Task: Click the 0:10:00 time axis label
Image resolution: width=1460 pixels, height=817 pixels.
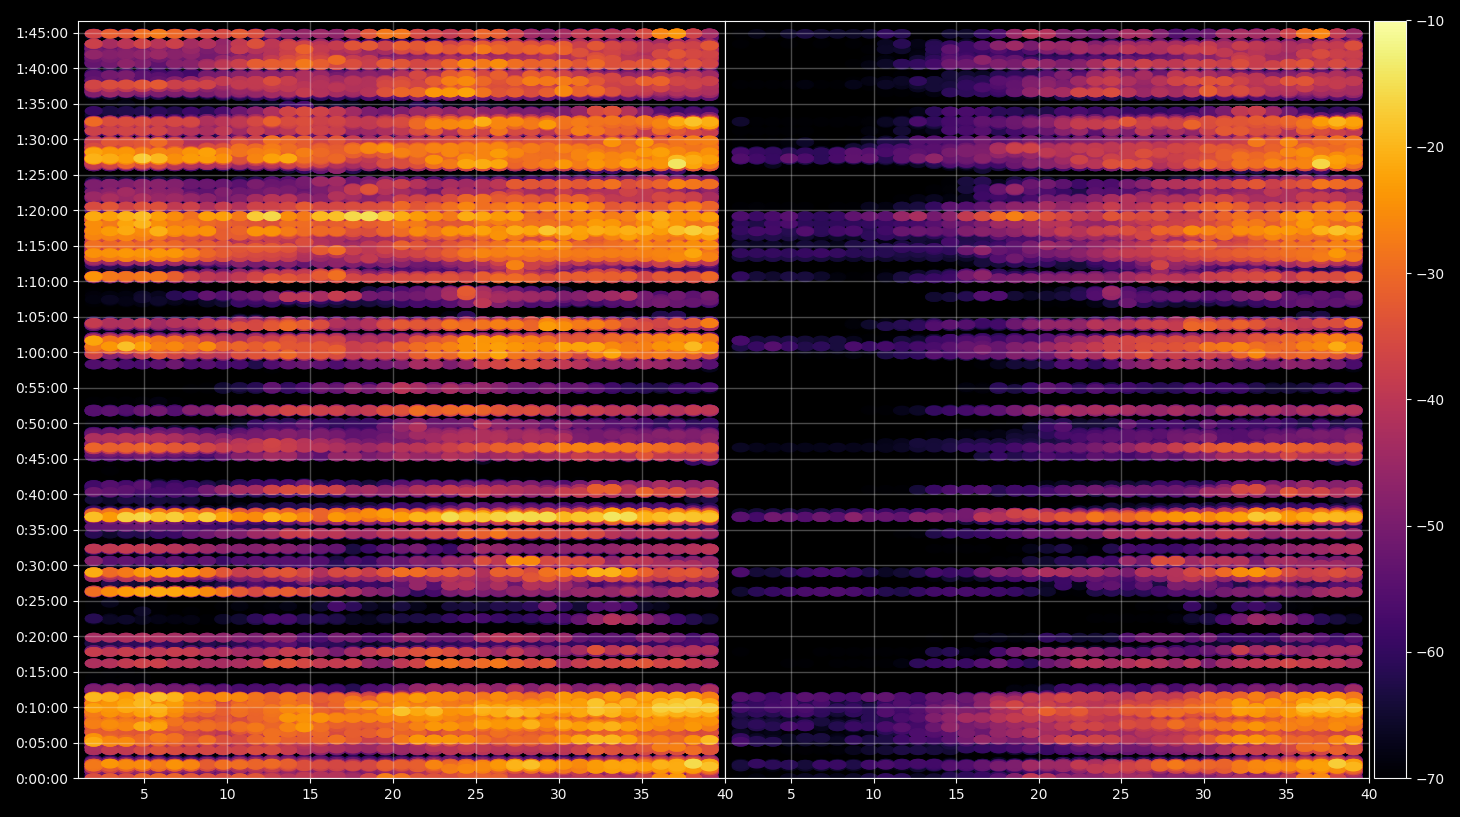Action: pos(42,708)
